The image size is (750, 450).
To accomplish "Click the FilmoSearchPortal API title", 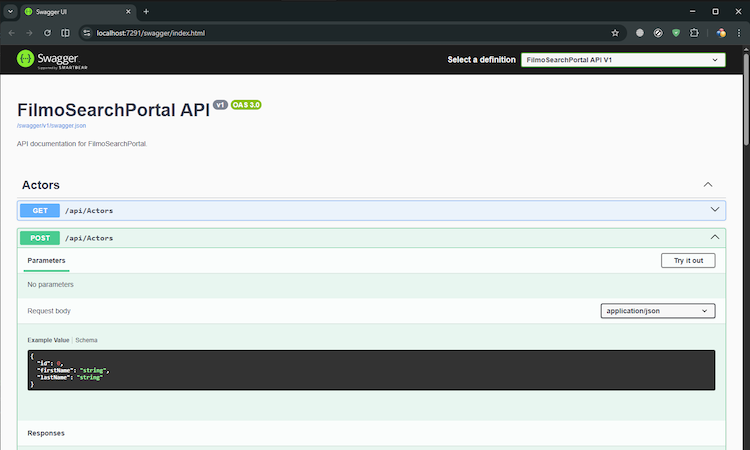I will pos(113,110).
